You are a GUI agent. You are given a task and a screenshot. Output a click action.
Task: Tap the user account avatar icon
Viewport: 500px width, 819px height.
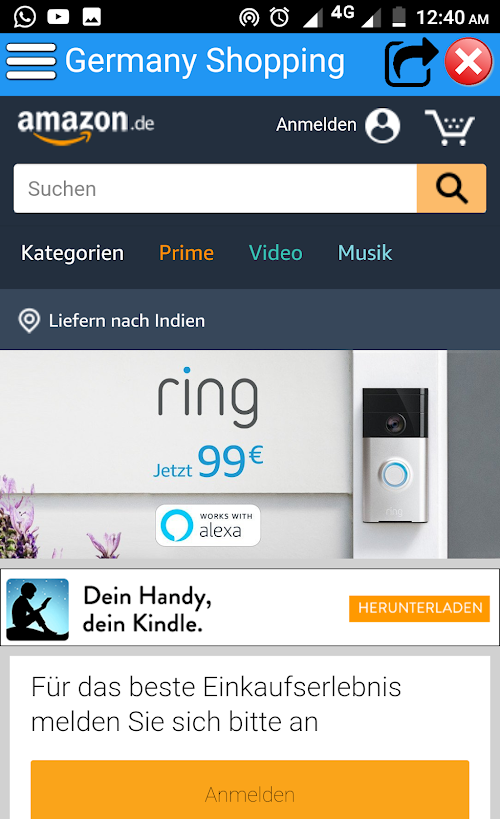(382, 125)
